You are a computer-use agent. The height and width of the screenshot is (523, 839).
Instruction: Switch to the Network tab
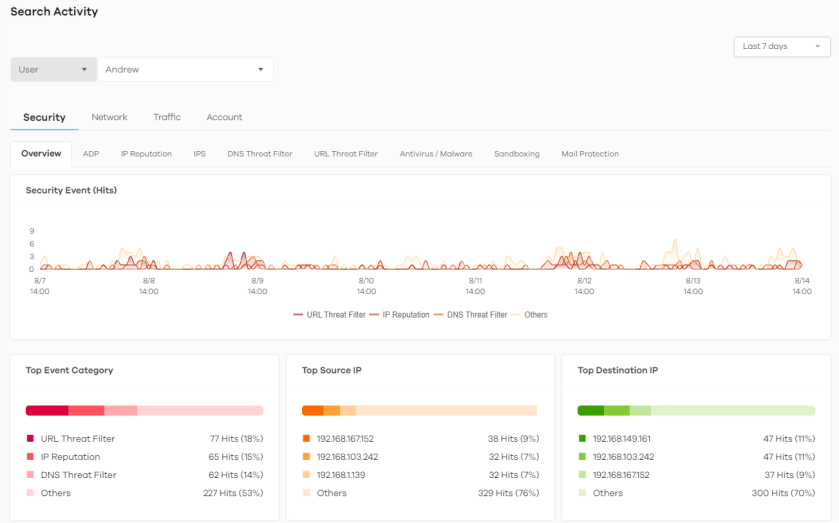pos(109,117)
